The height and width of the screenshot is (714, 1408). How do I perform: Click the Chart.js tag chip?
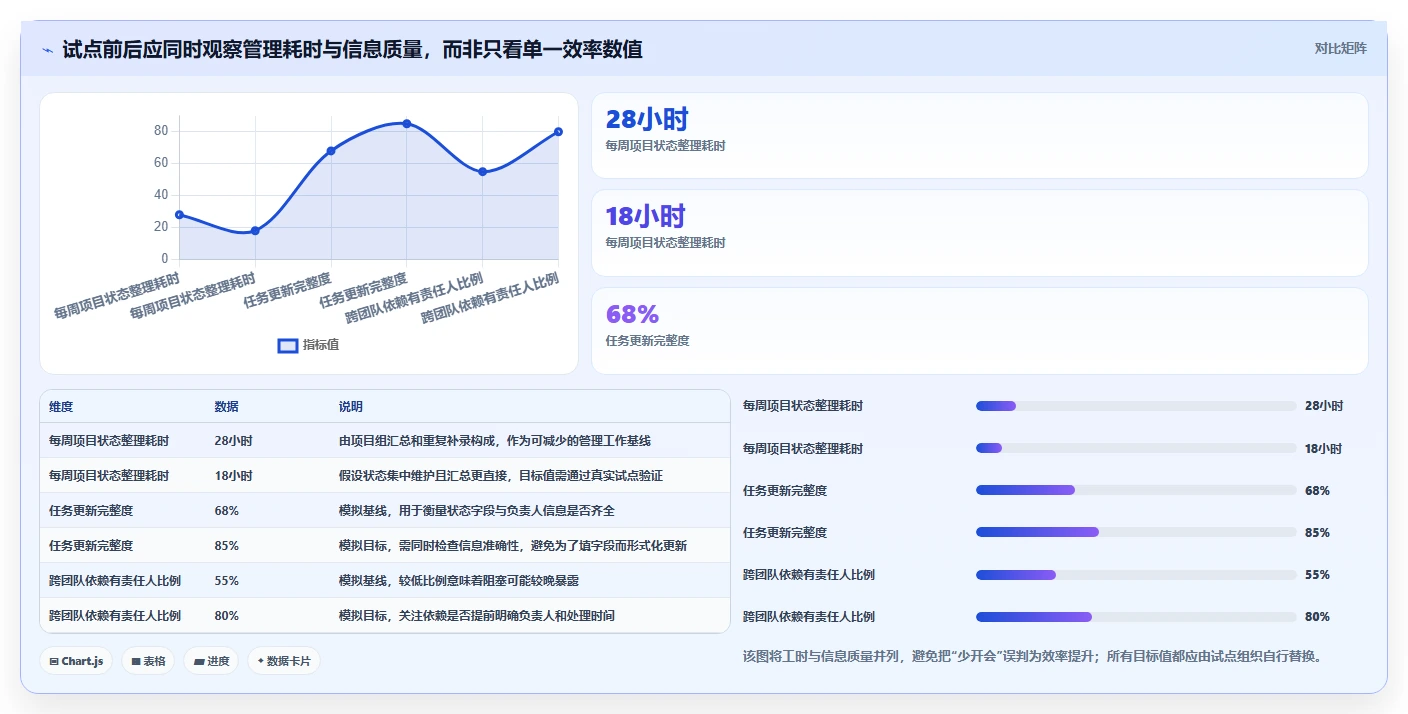(76, 661)
